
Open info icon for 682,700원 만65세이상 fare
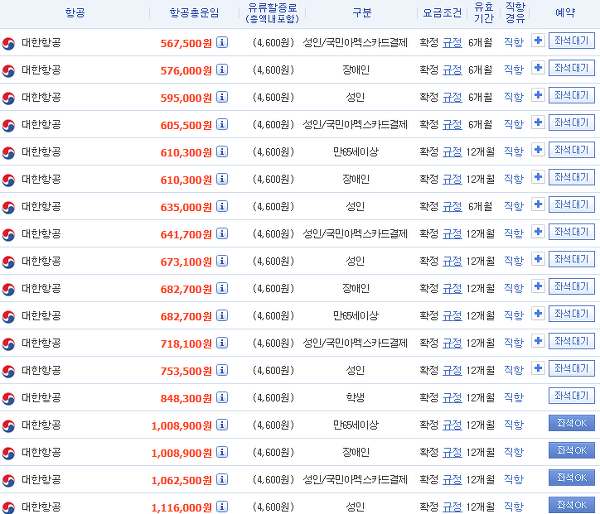[x=222, y=315]
